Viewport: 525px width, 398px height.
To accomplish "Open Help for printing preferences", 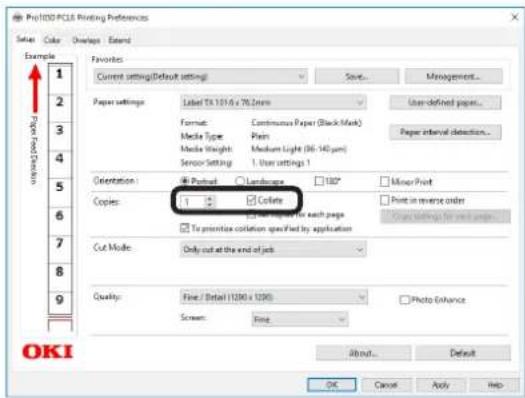I will tap(494, 385).
